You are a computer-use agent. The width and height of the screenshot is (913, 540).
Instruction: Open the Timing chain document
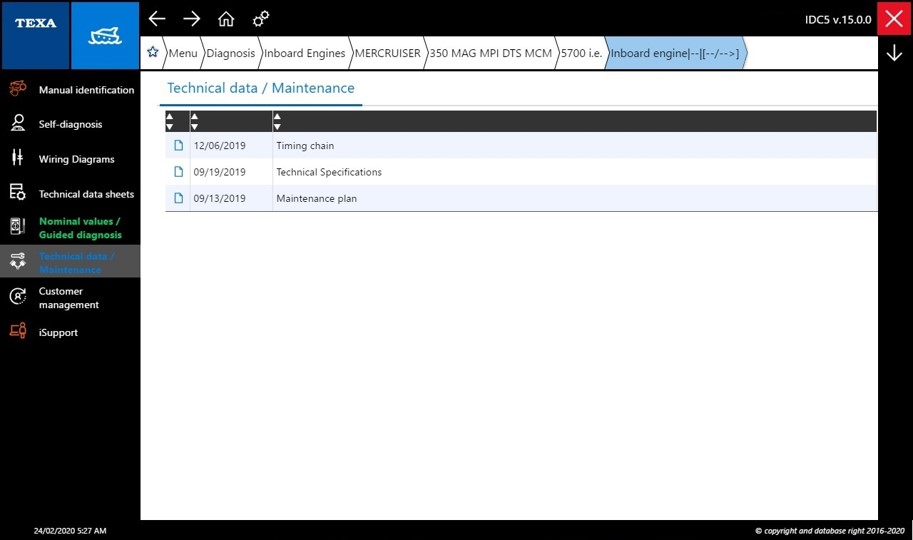(305, 146)
